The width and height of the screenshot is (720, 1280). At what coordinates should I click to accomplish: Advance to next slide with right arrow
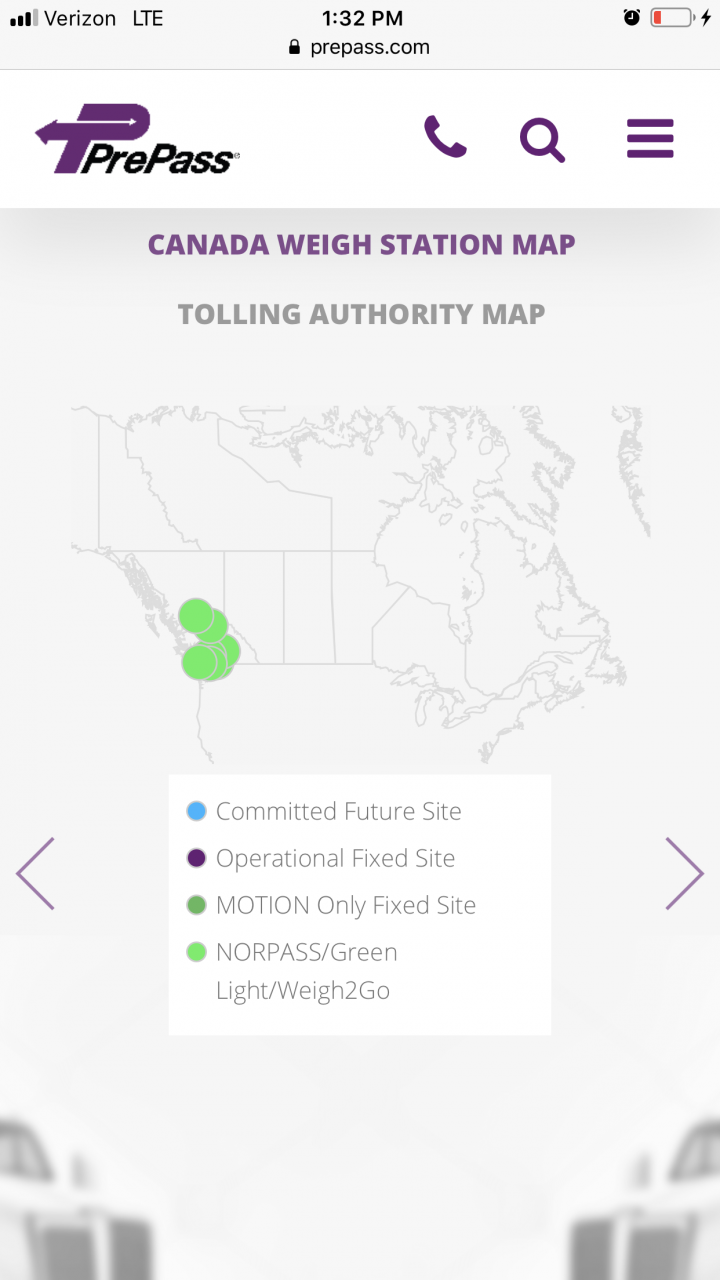(x=684, y=873)
